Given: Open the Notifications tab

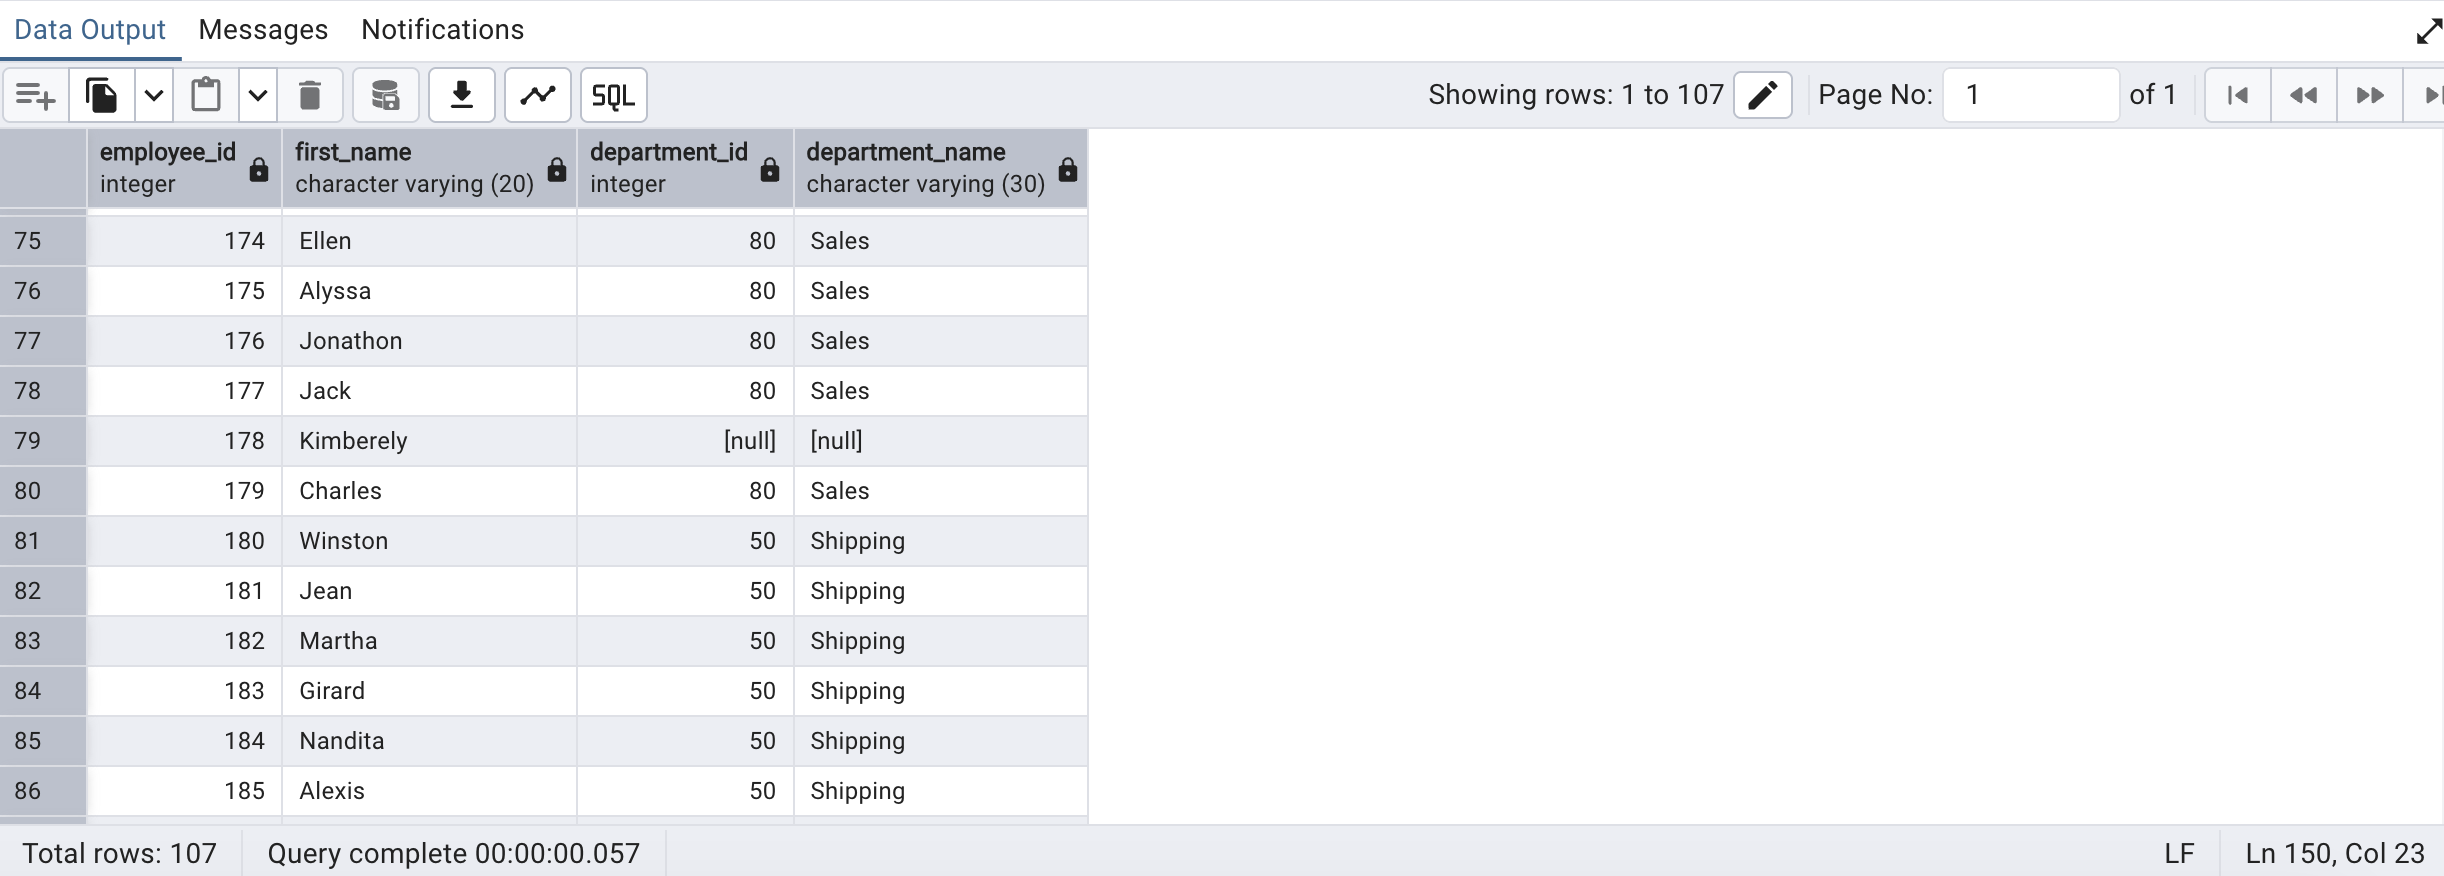Looking at the screenshot, I should [x=442, y=30].
